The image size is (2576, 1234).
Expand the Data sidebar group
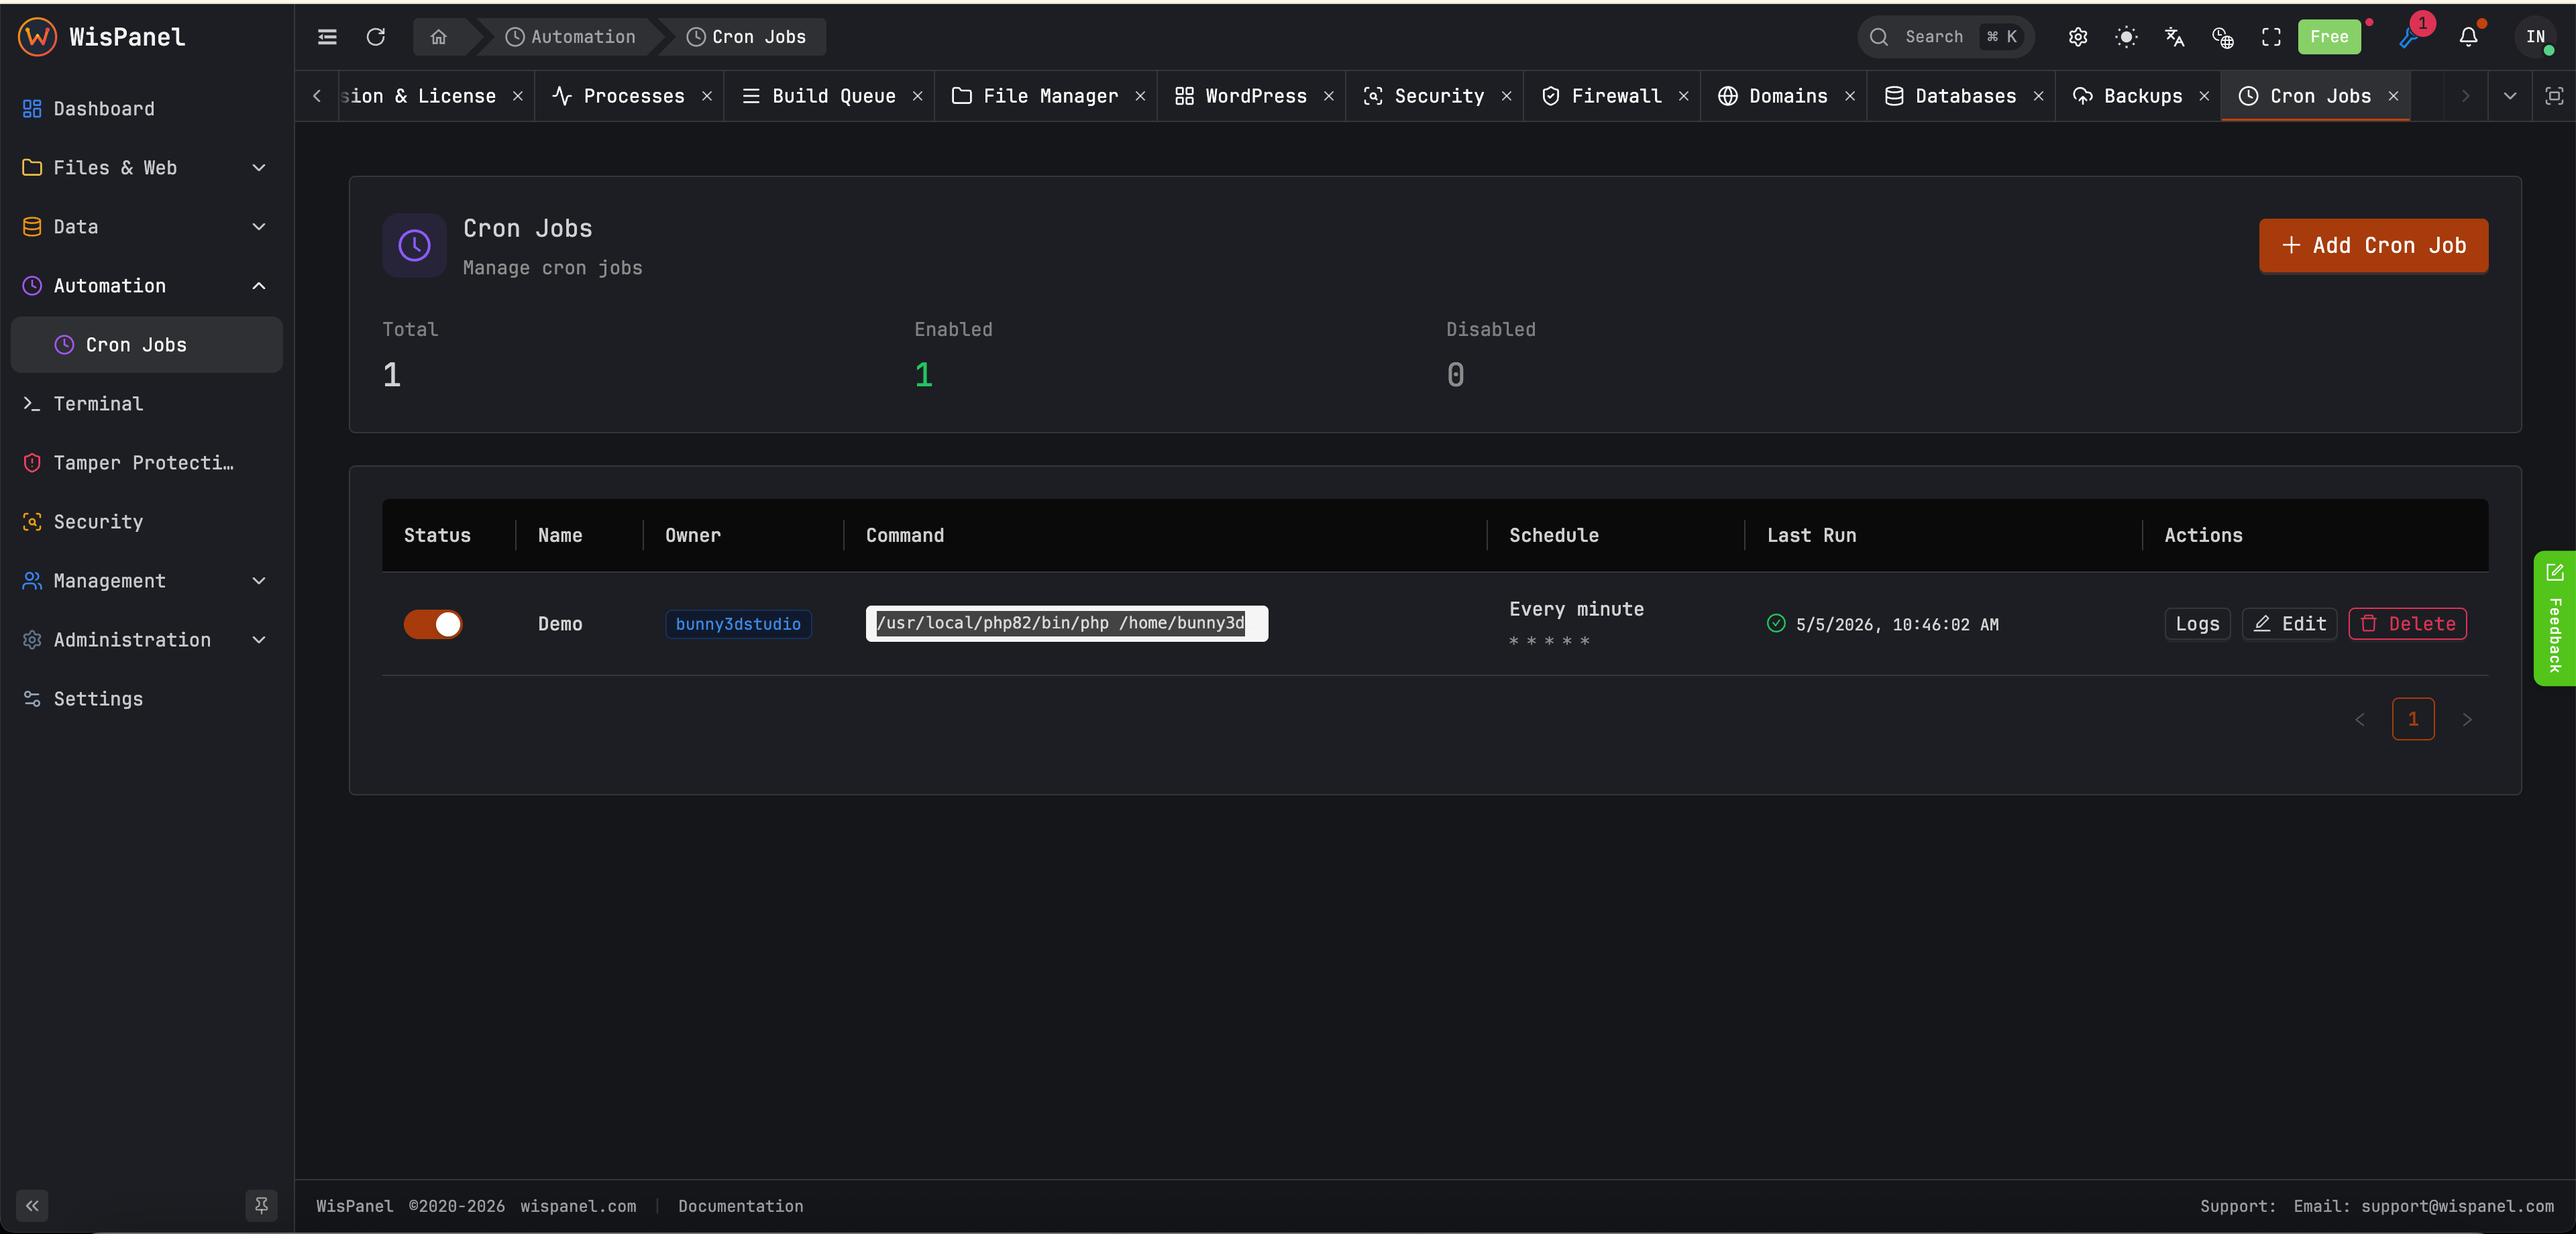tap(146, 226)
